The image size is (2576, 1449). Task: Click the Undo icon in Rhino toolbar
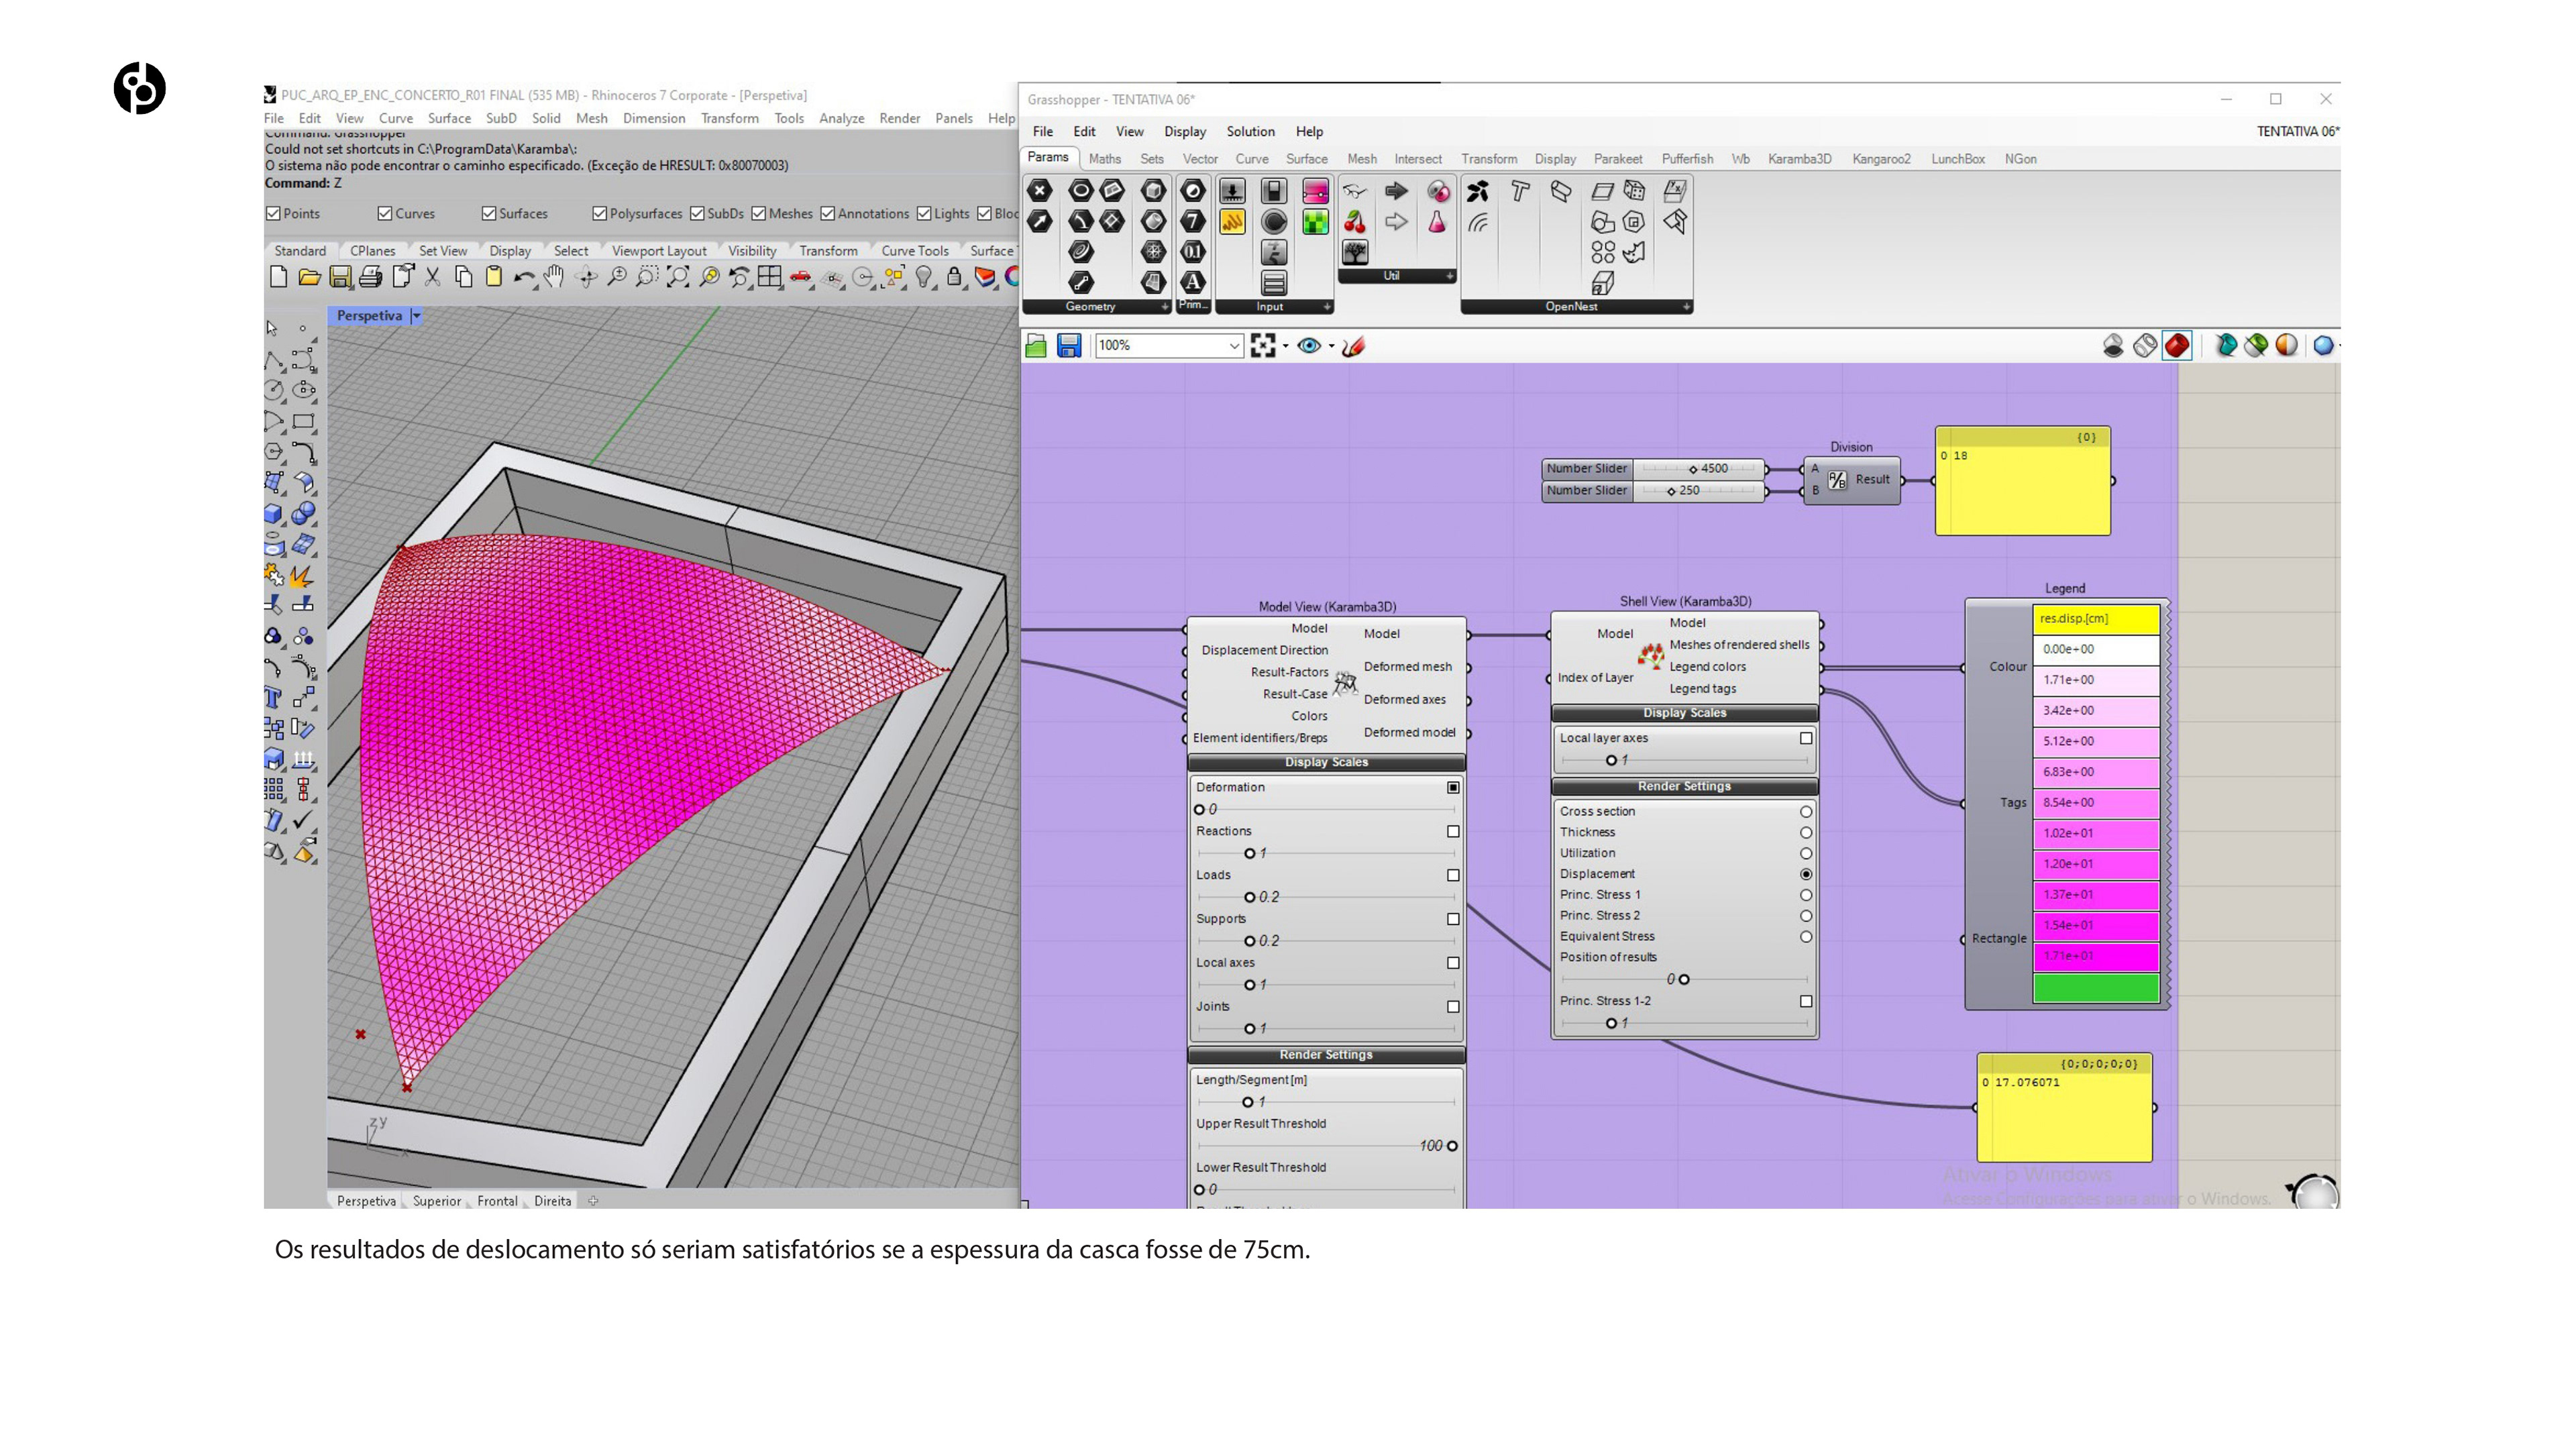coord(523,277)
